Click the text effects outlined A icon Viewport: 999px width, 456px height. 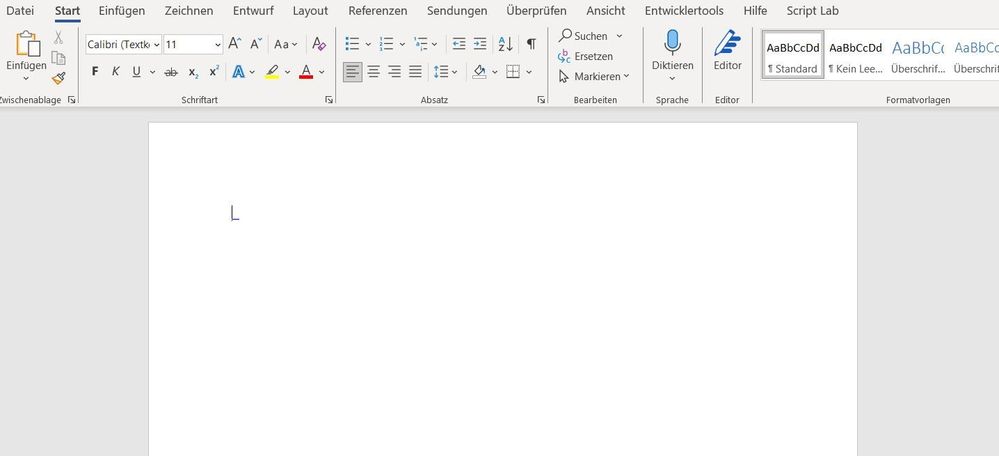click(x=238, y=72)
